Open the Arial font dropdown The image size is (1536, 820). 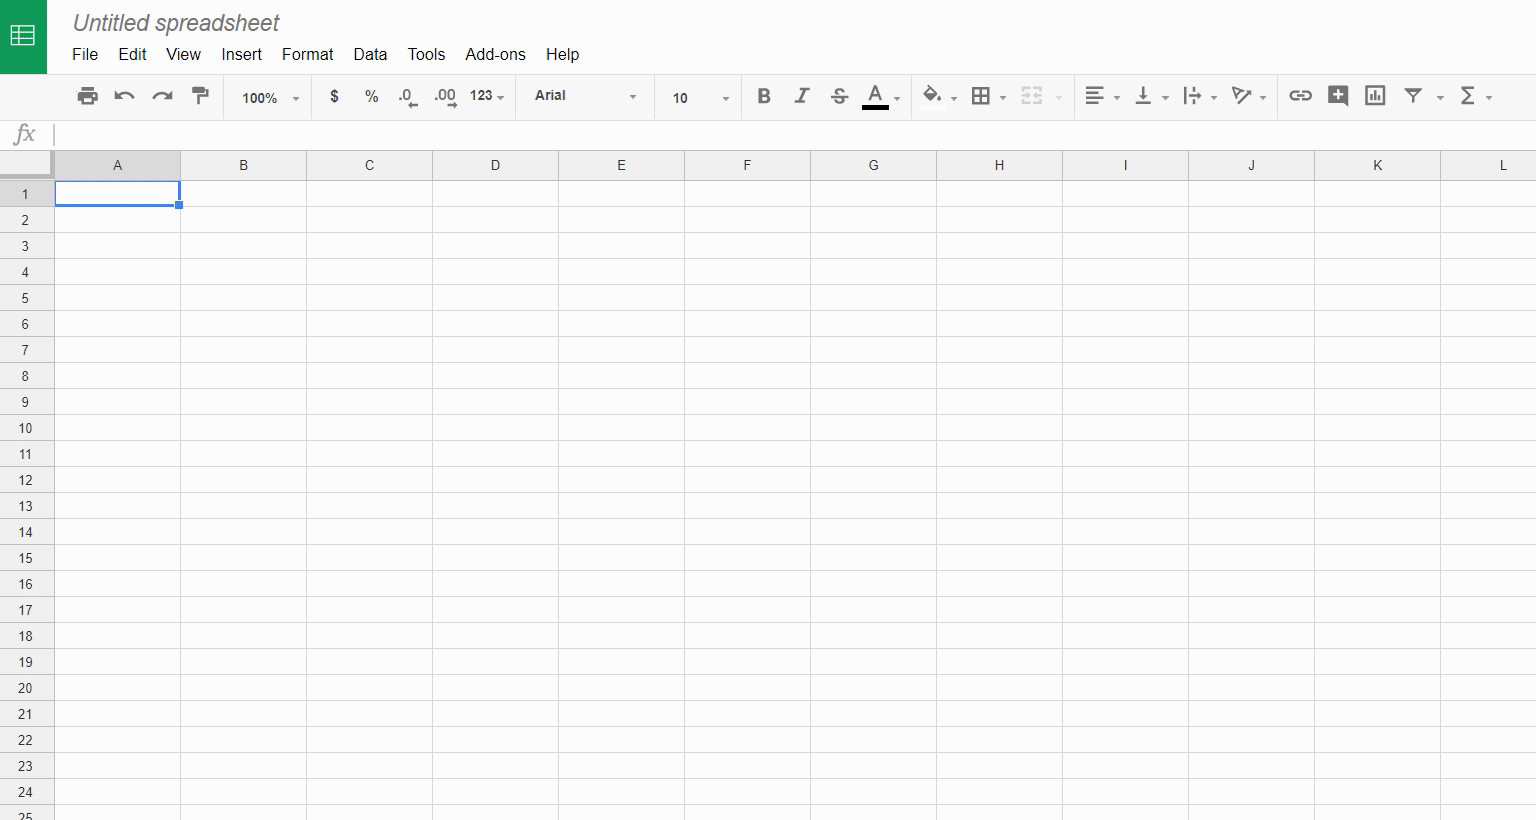click(x=585, y=96)
